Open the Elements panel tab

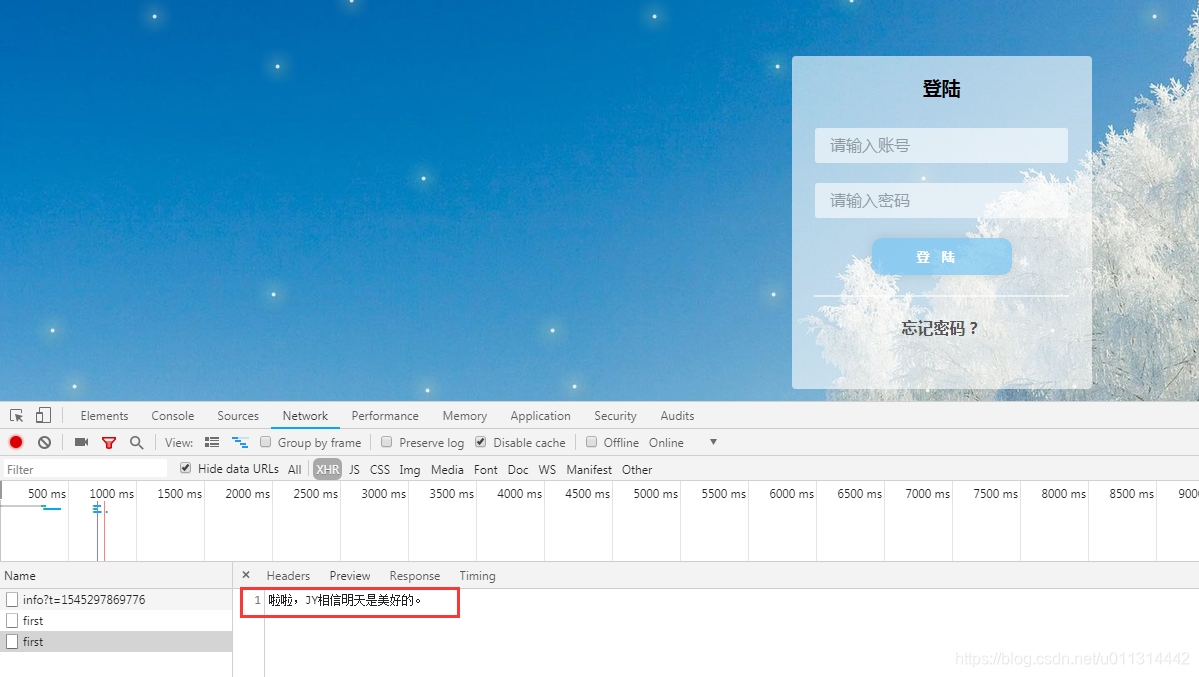[104, 415]
